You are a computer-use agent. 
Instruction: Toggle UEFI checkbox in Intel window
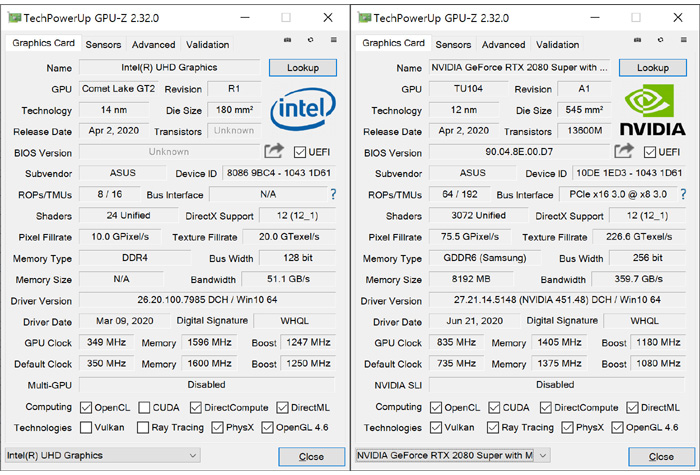[300, 152]
